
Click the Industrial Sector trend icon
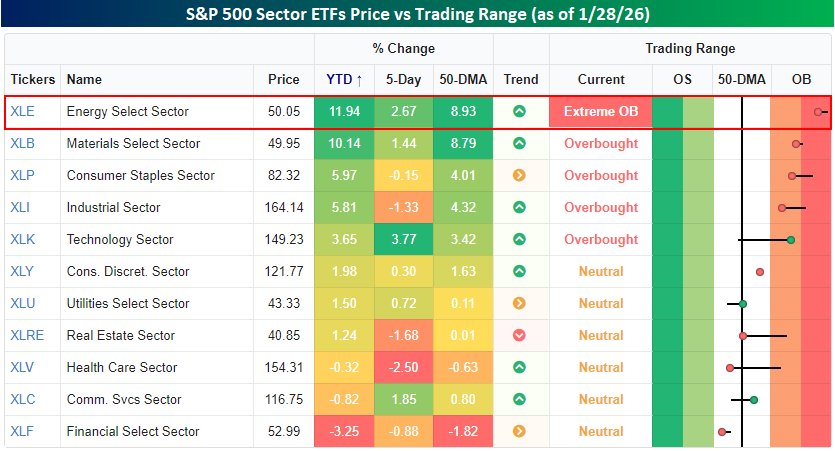[x=520, y=208]
